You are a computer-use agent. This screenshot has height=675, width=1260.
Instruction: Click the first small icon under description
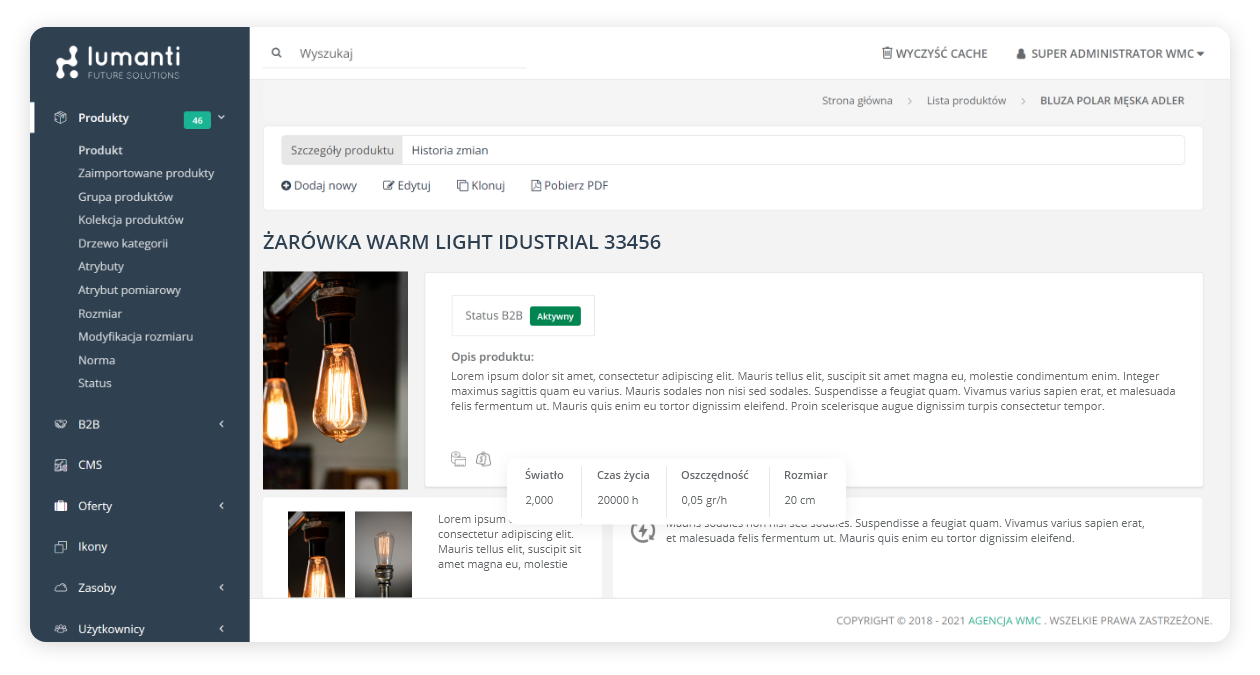click(x=458, y=459)
